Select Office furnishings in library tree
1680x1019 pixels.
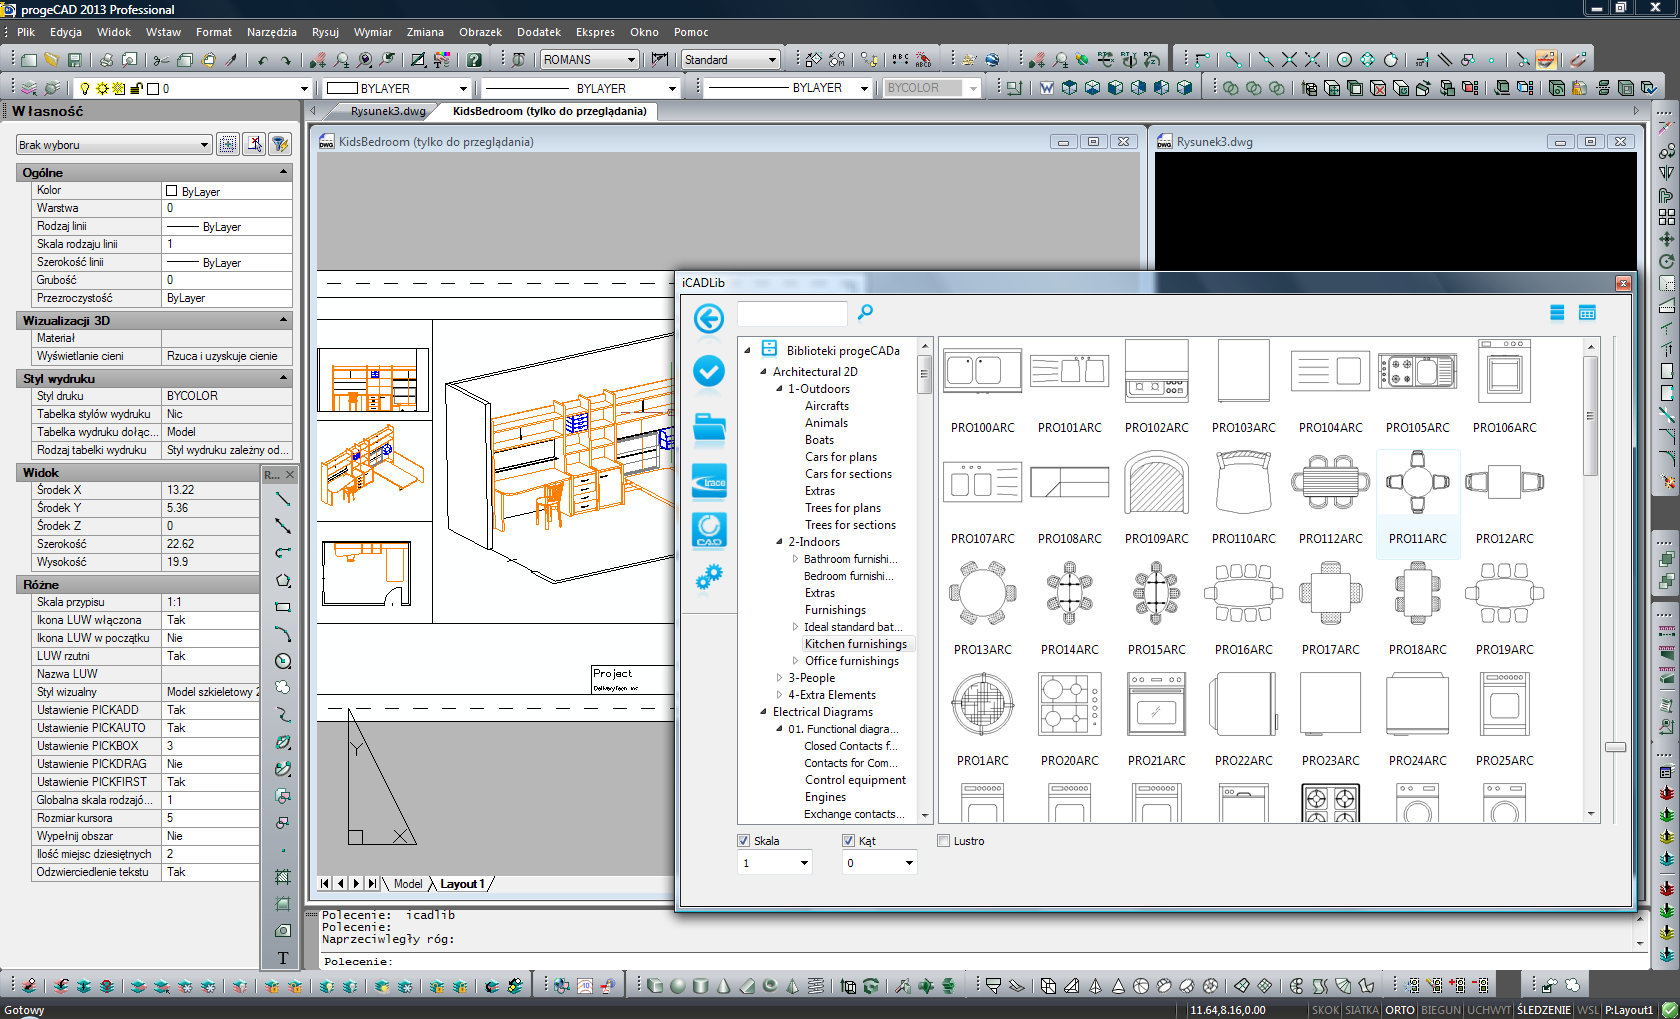tap(851, 661)
